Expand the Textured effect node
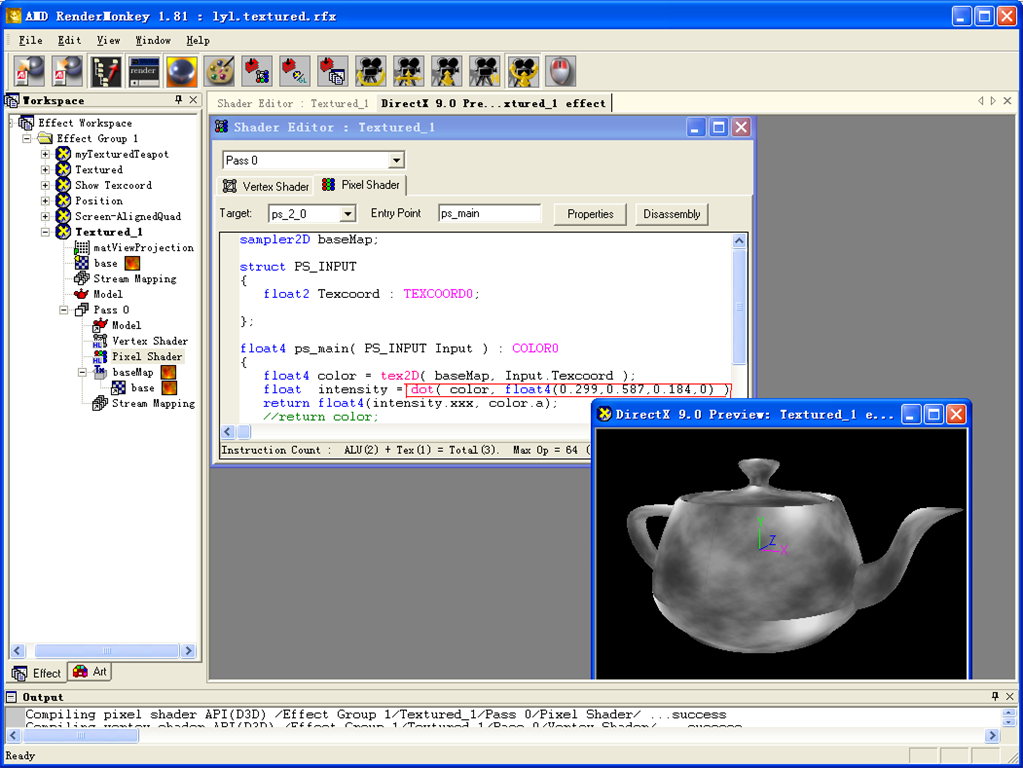This screenshot has width=1023, height=768. pos(45,170)
